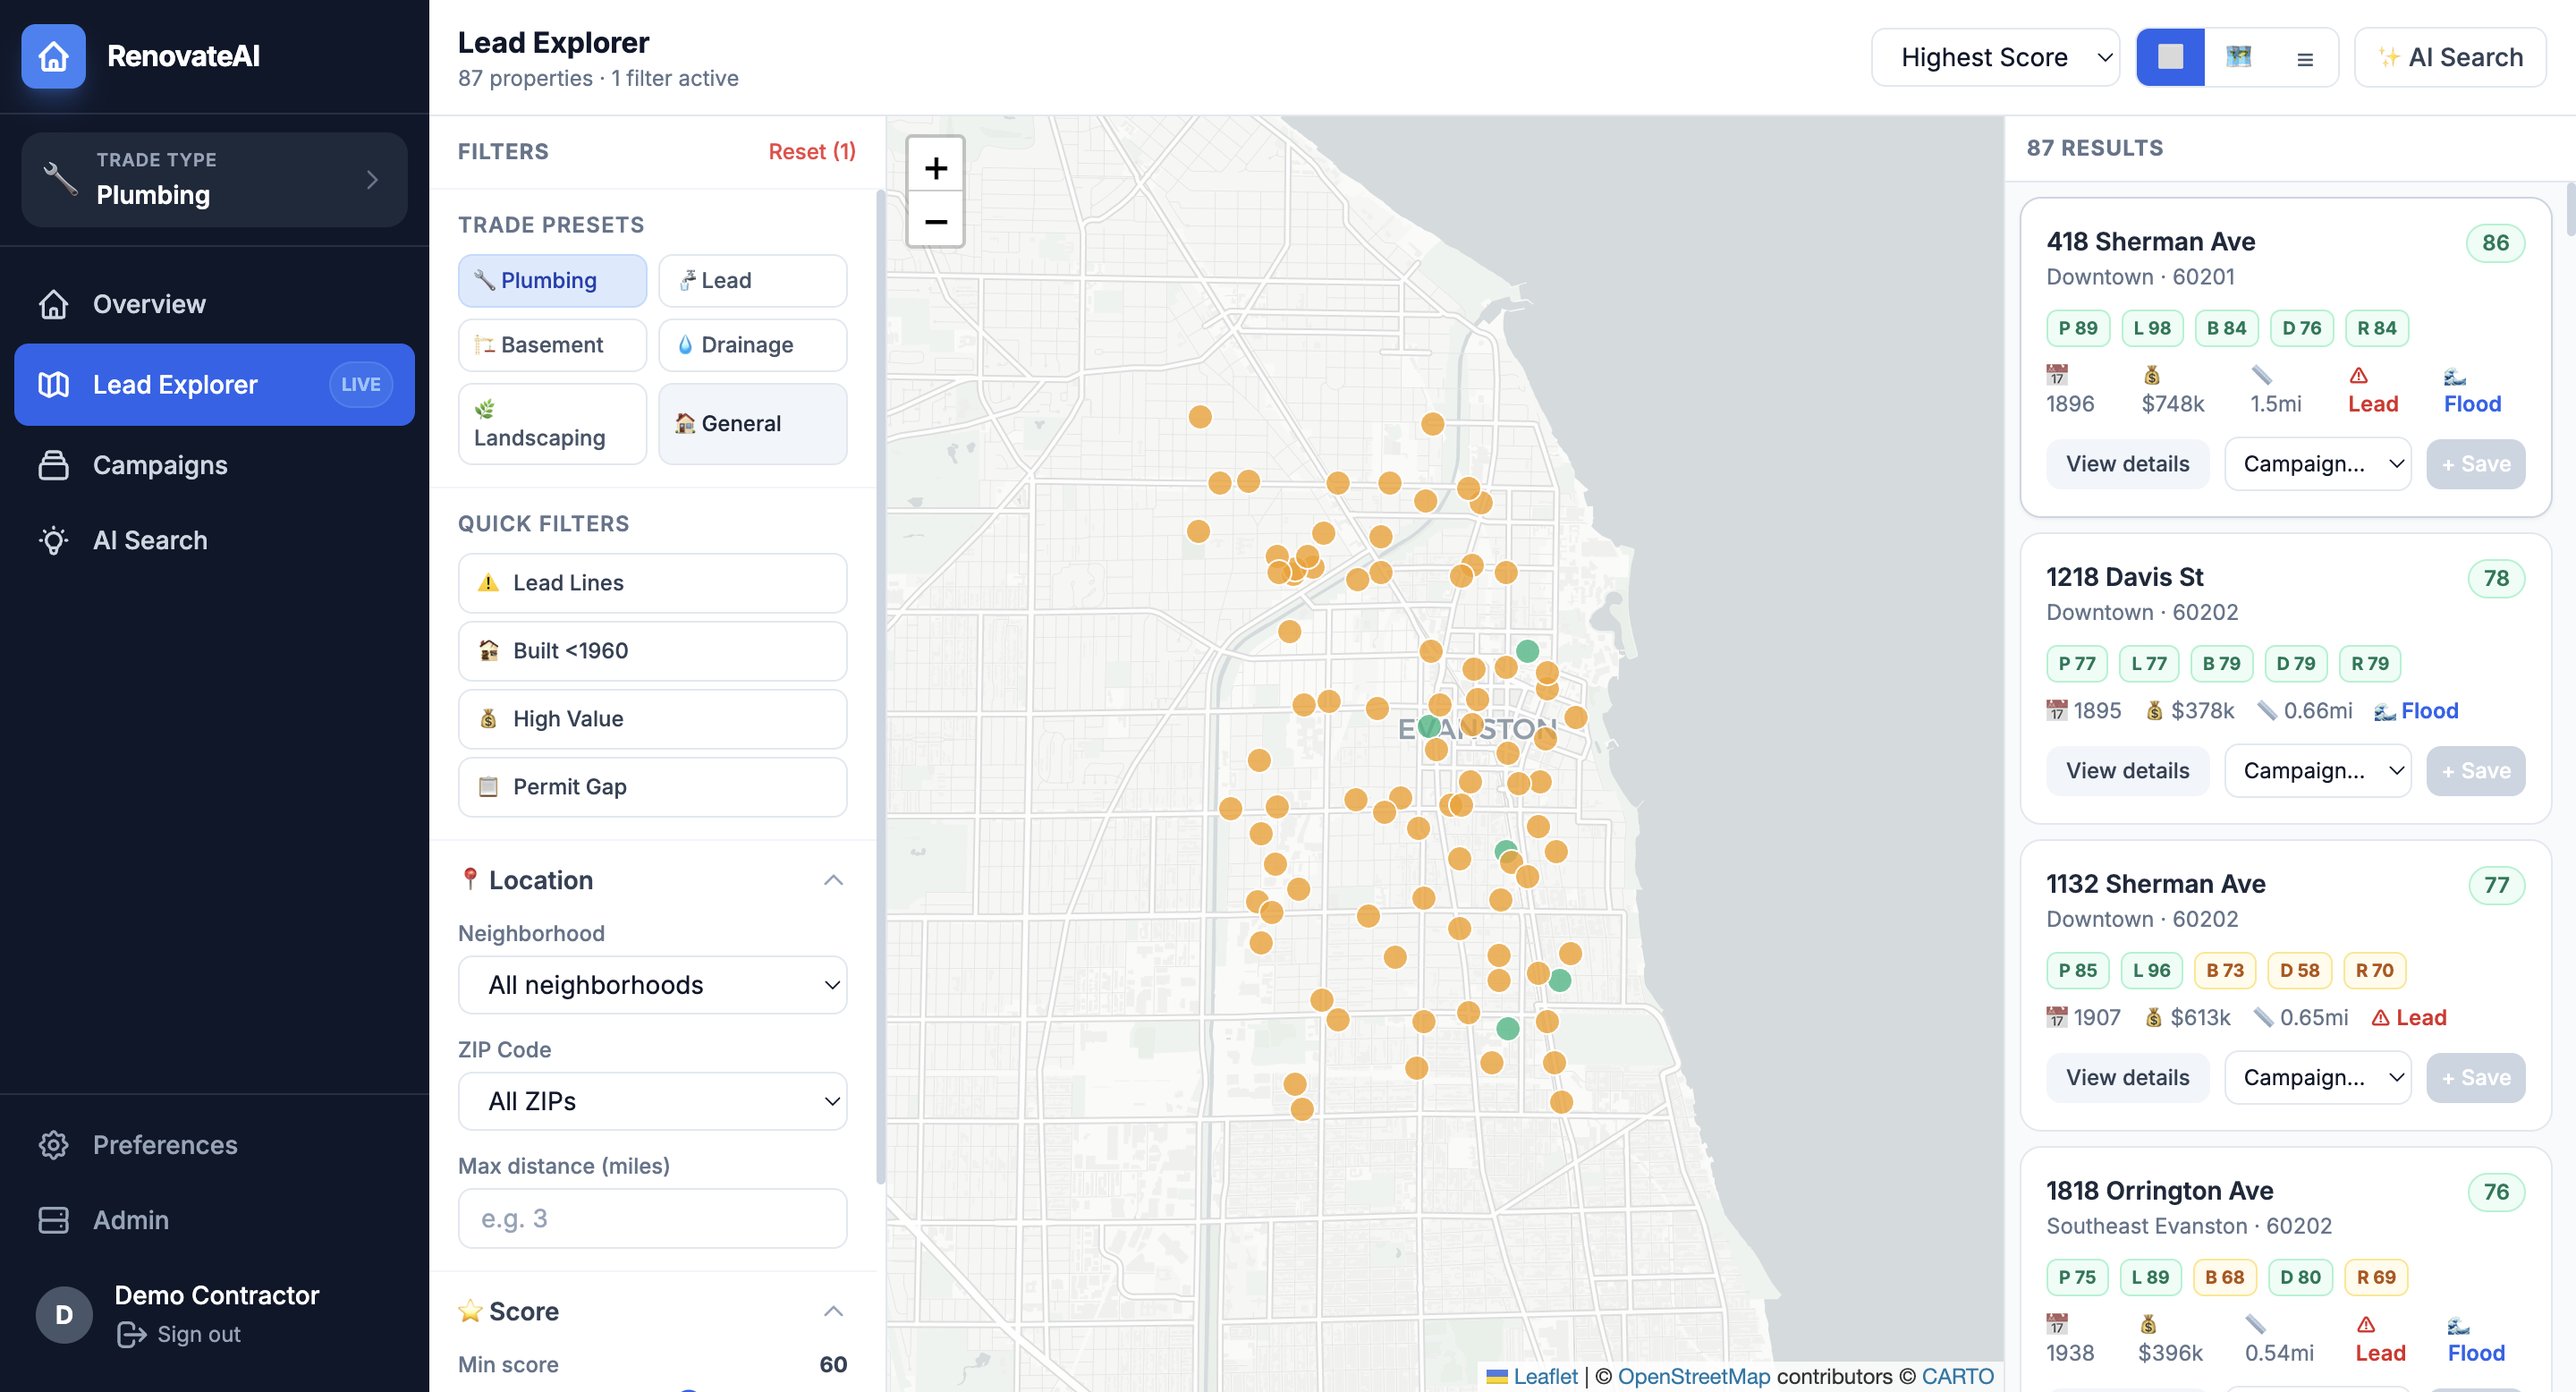Switch to map-only view icon
Image resolution: width=2576 pixels, height=1392 pixels.
pyautogui.click(x=2238, y=57)
